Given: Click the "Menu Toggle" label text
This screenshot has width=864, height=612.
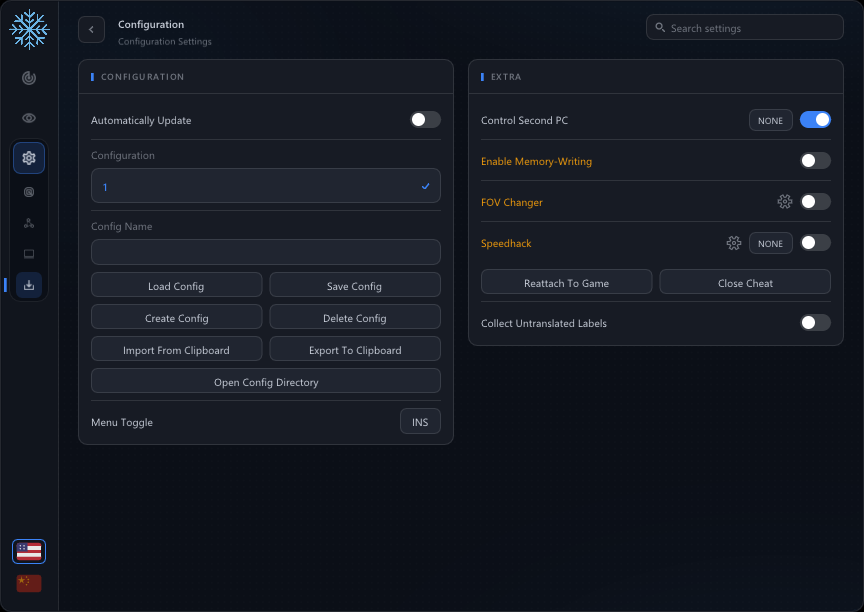Looking at the screenshot, I should click(122, 423).
